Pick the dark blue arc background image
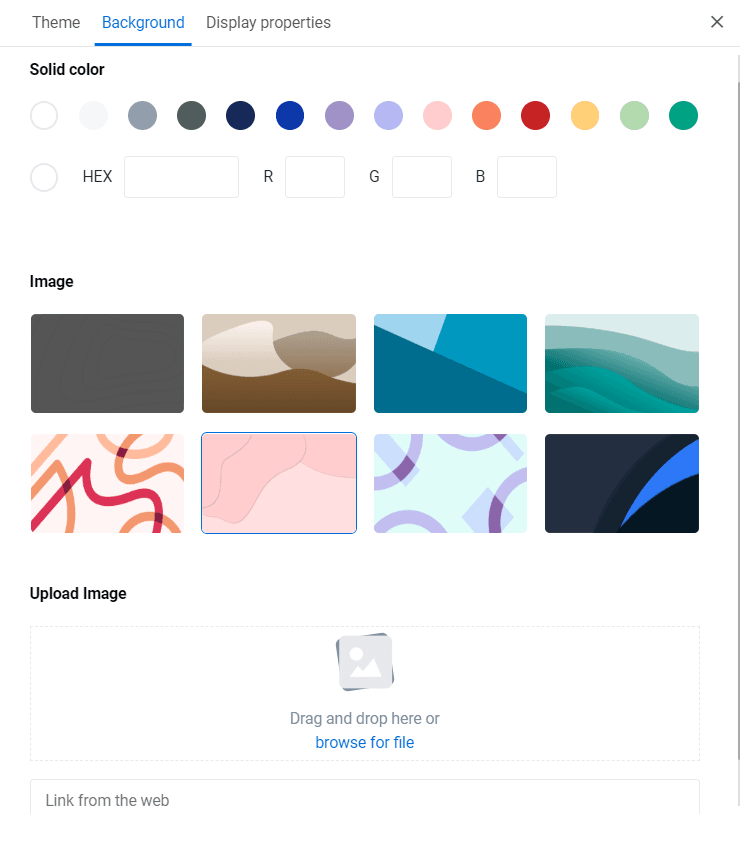 622,483
